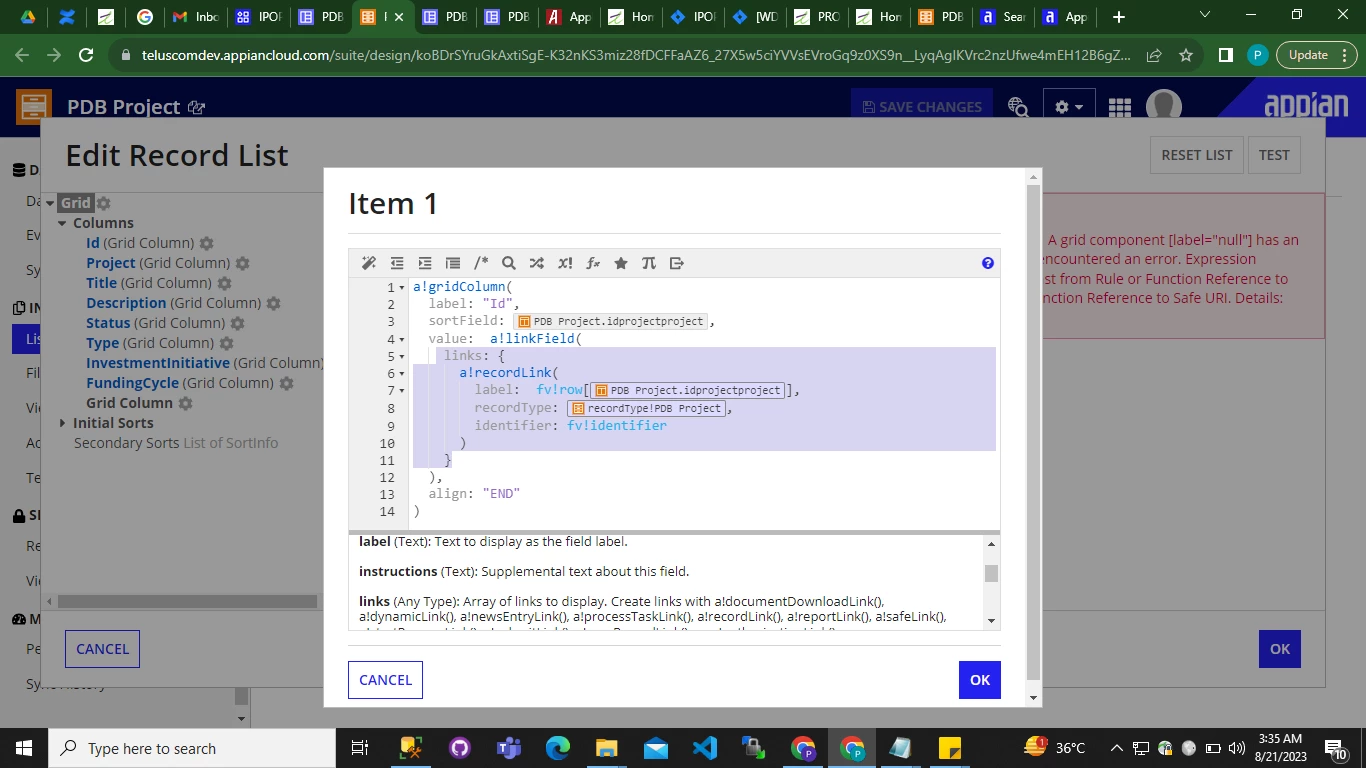Click CANCEL in Item 1 dialog
This screenshot has width=1366, height=768.
385,680
